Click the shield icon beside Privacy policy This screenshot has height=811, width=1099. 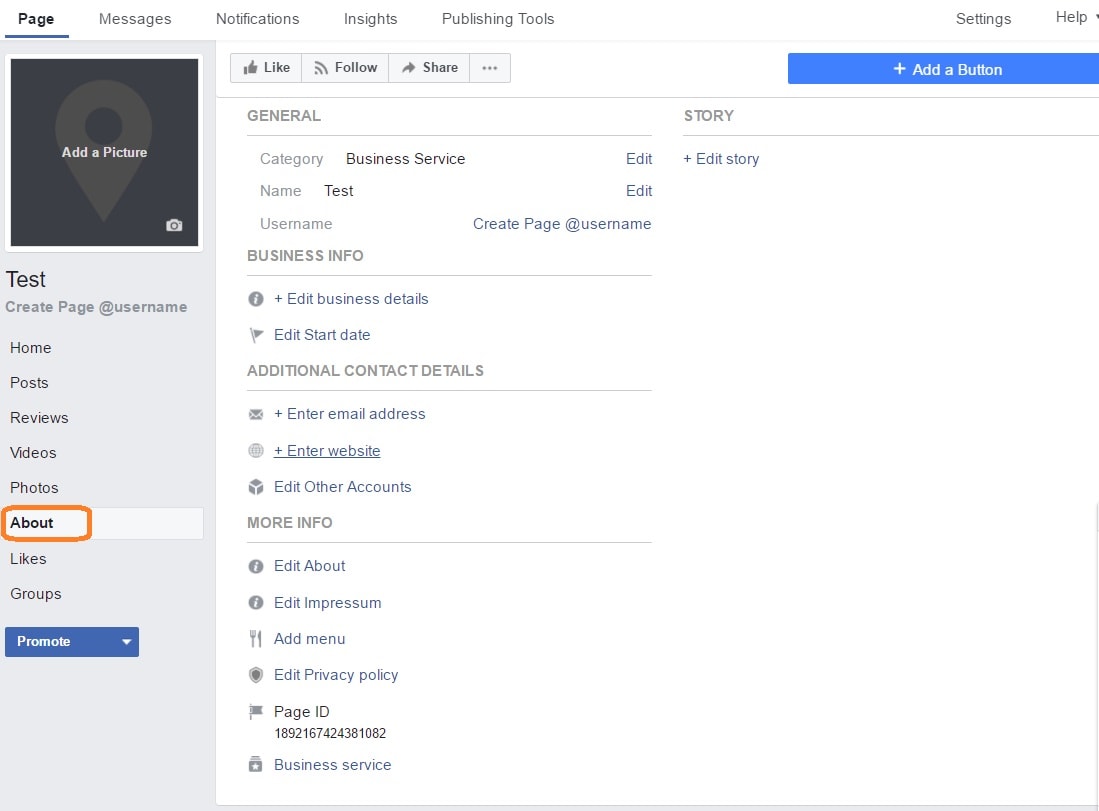[x=256, y=675]
